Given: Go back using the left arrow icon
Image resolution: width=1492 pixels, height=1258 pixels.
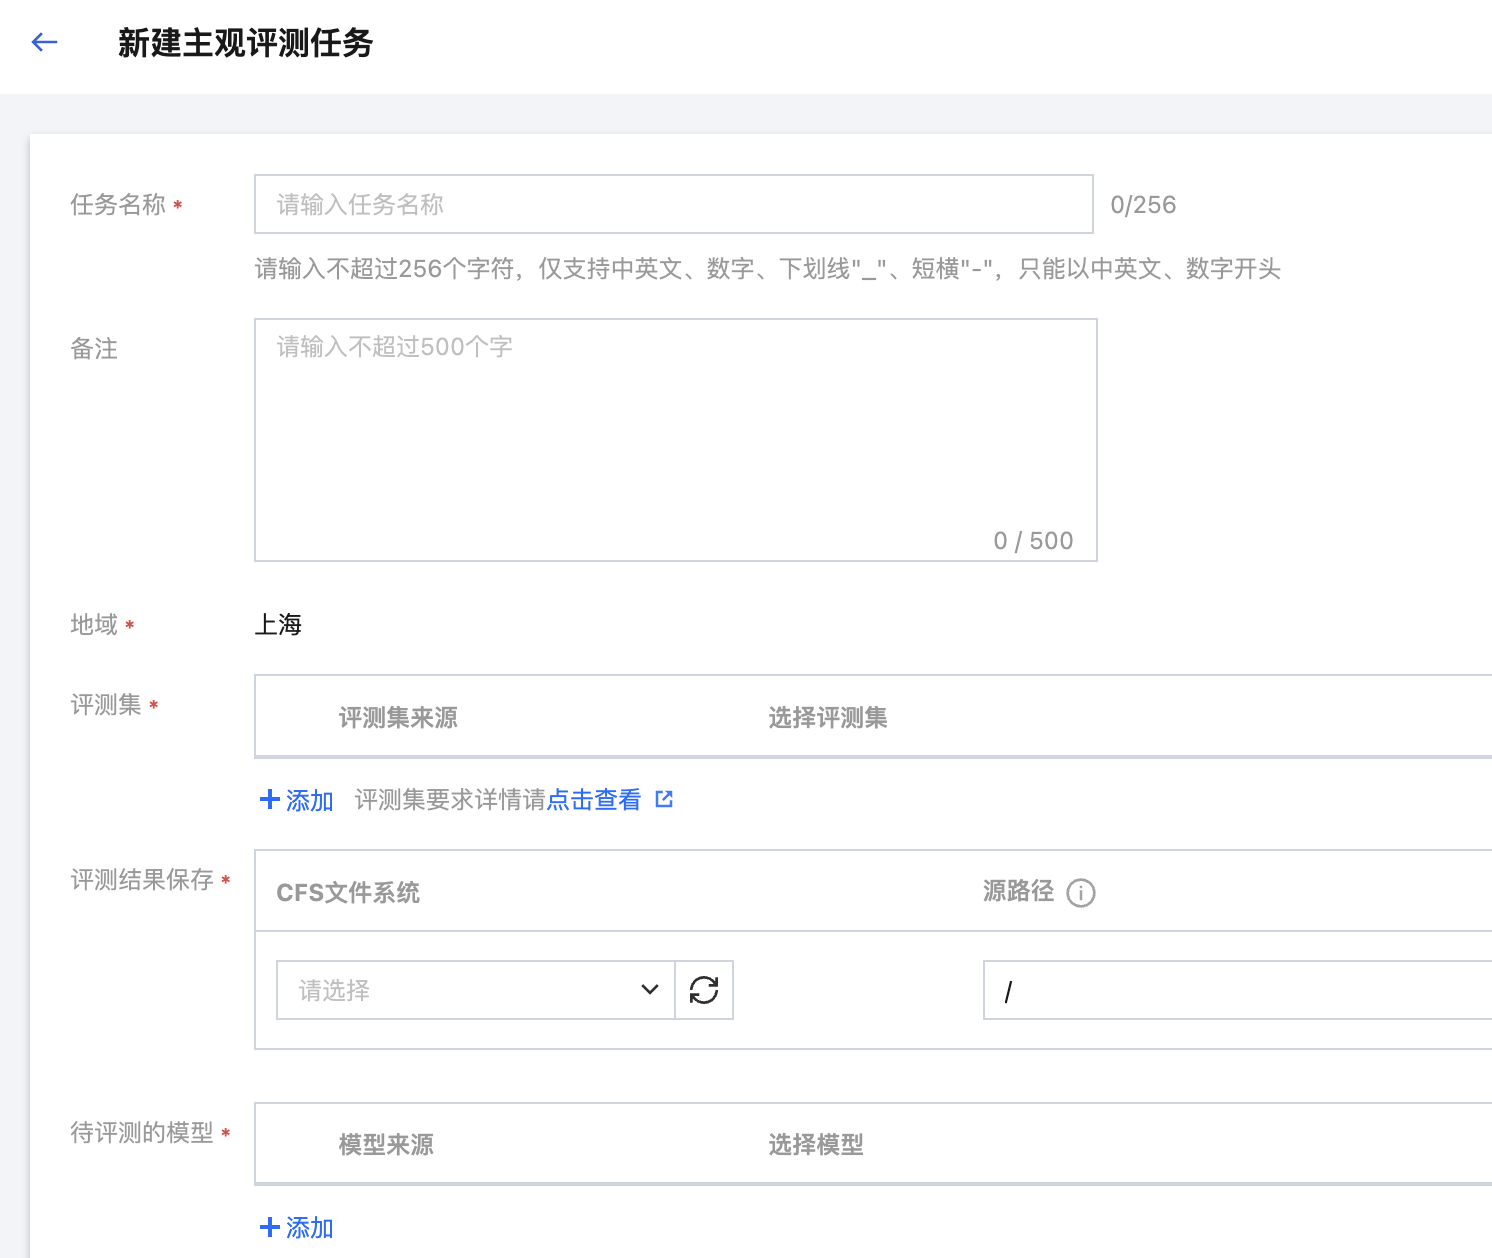Looking at the screenshot, I should (44, 42).
